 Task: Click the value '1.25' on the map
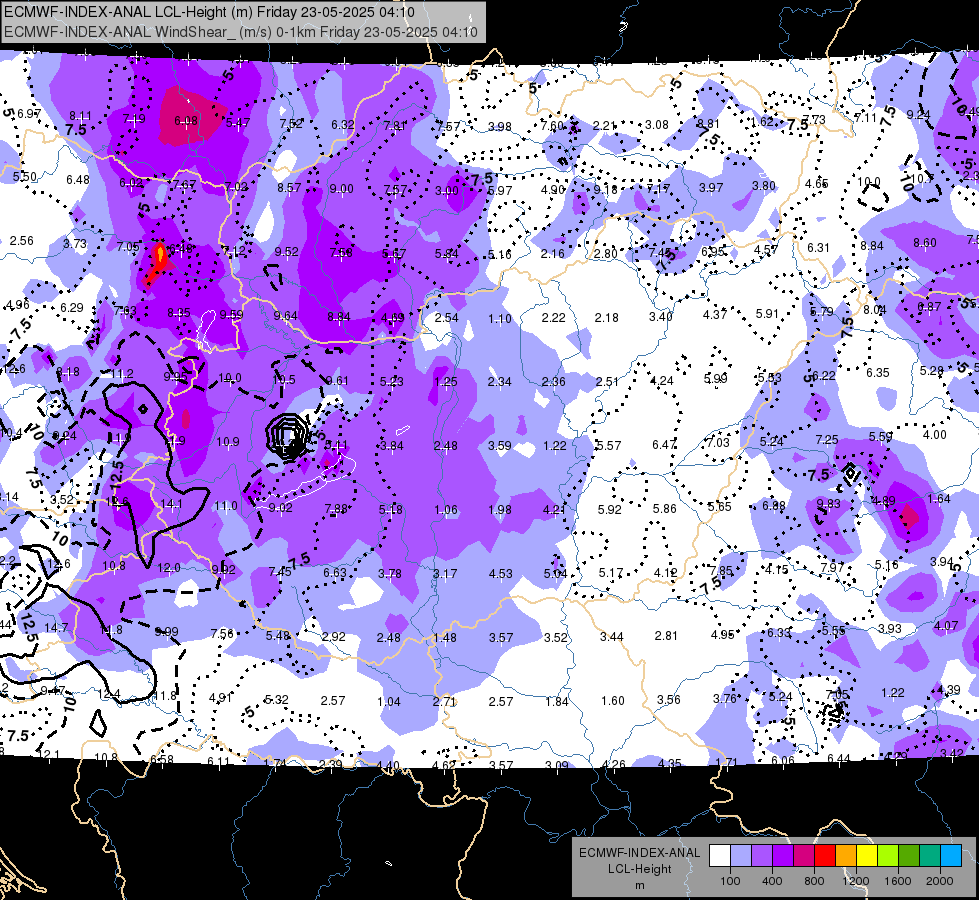446,382
